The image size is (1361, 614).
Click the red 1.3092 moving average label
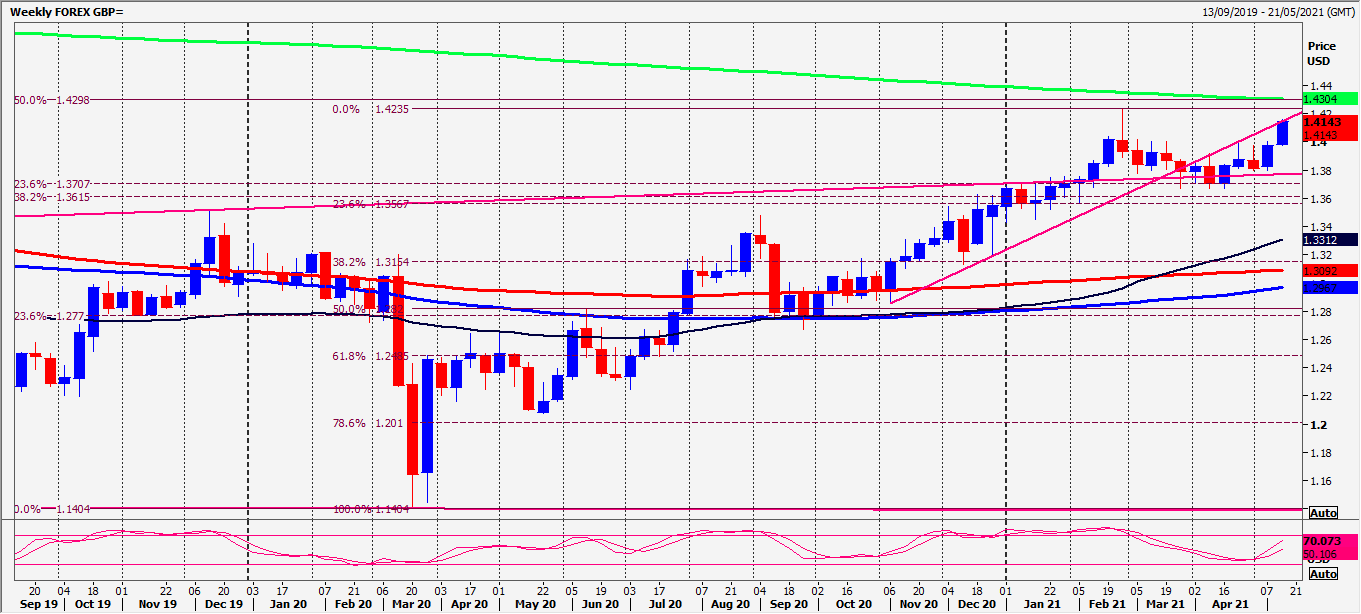pos(1327,269)
